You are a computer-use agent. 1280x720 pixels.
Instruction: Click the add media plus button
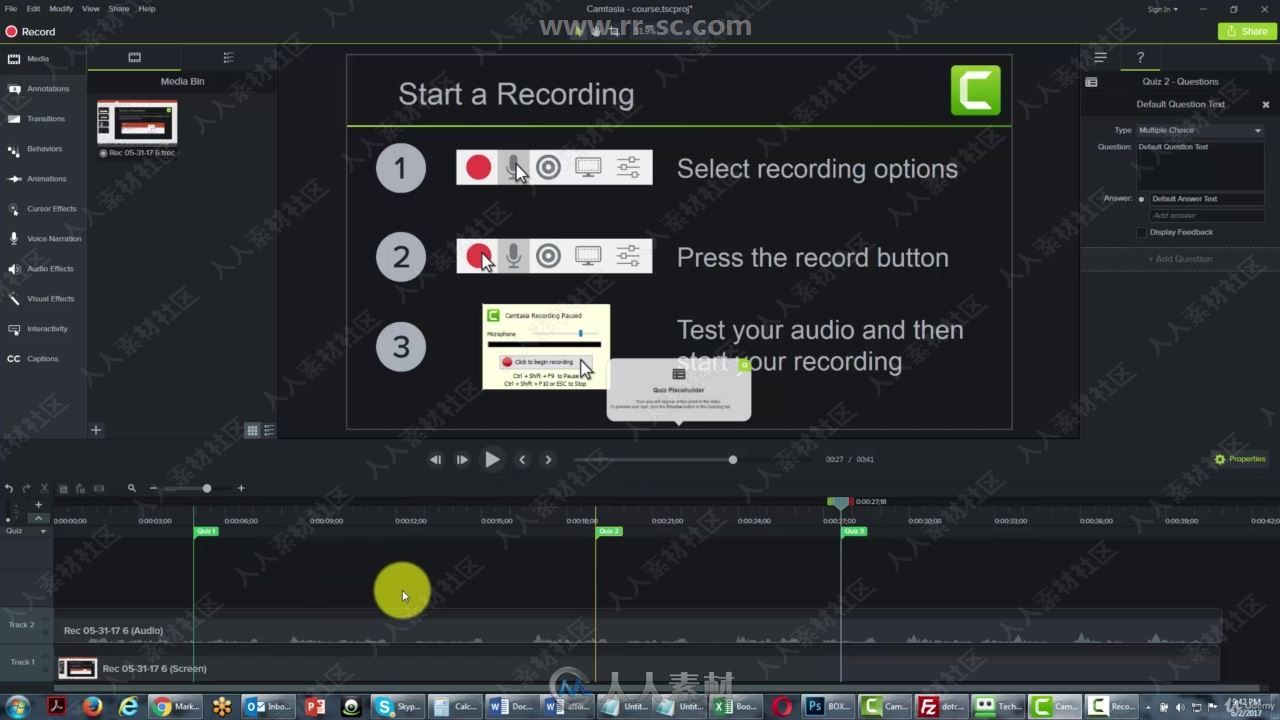click(x=96, y=430)
